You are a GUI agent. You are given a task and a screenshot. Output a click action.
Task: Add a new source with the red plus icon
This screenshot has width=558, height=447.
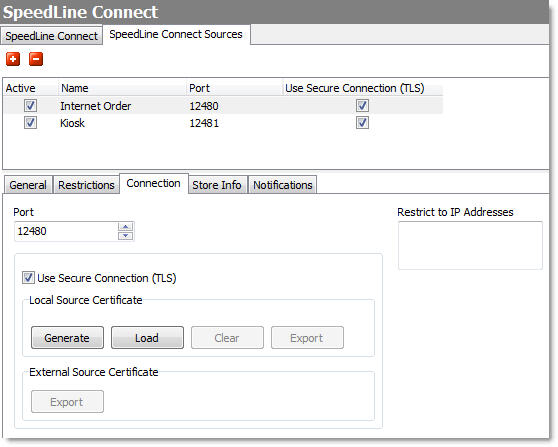13,59
